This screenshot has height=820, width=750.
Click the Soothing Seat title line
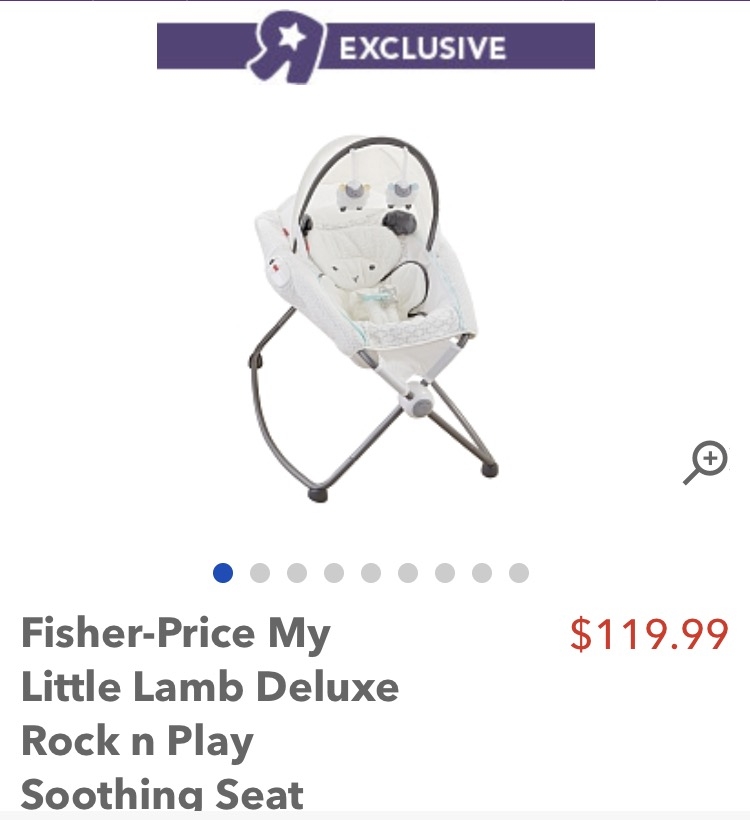pyautogui.click(x=162, y=794)
